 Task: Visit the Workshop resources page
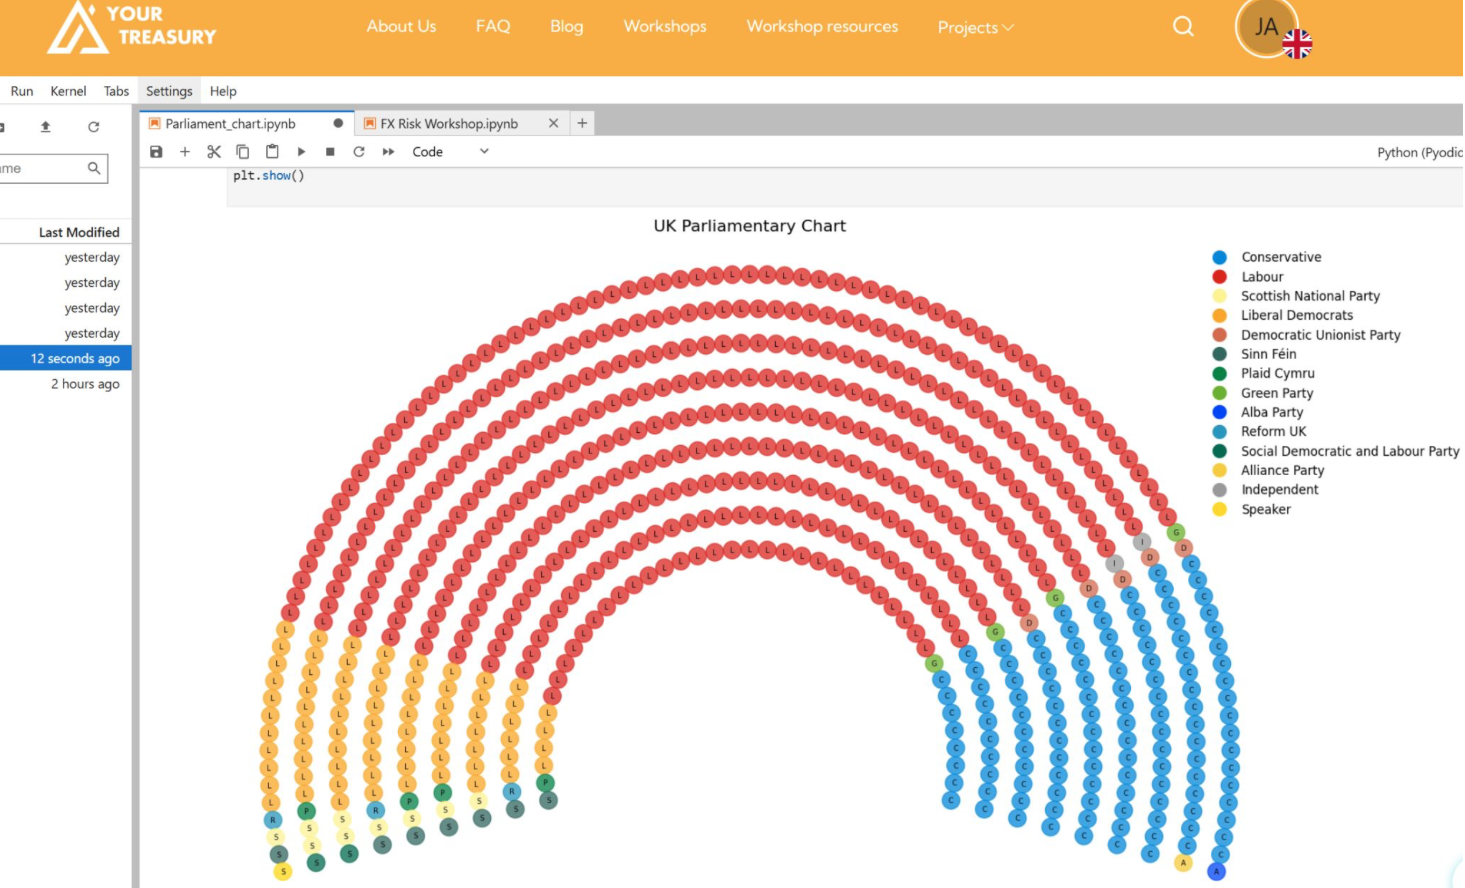click(x=821, y=27)
